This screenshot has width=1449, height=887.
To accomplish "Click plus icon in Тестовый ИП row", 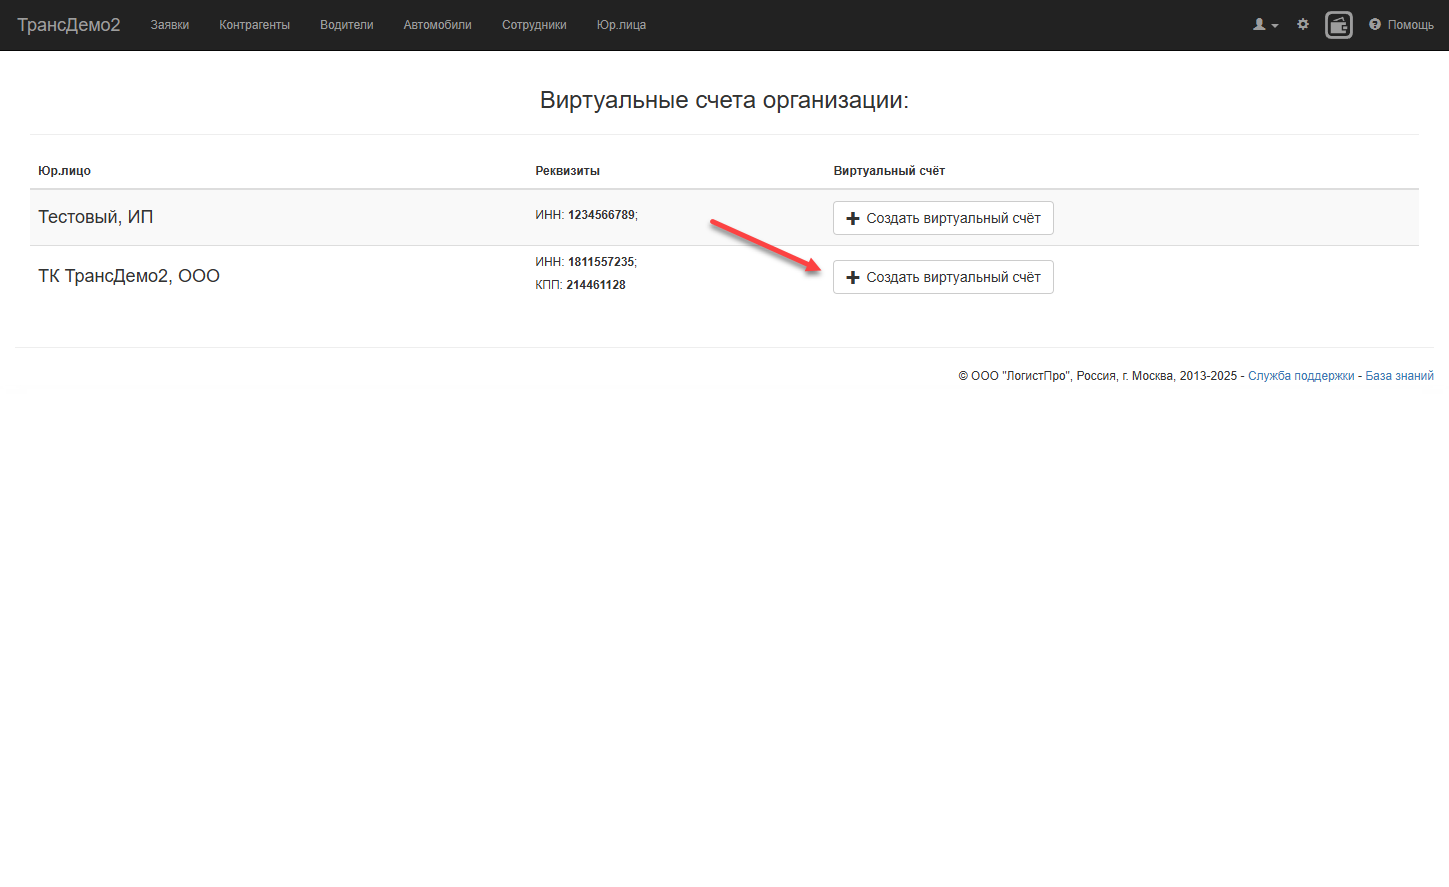I will pyautogui.click(x=853, y=218).
